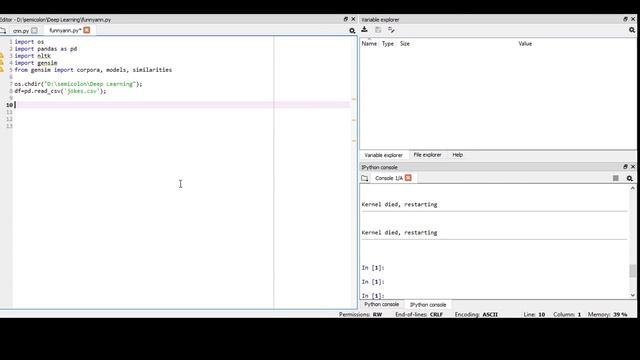This screenshot has height=360, width=640.
Task: Click the 'import nltk' code line
Action: 33,56
